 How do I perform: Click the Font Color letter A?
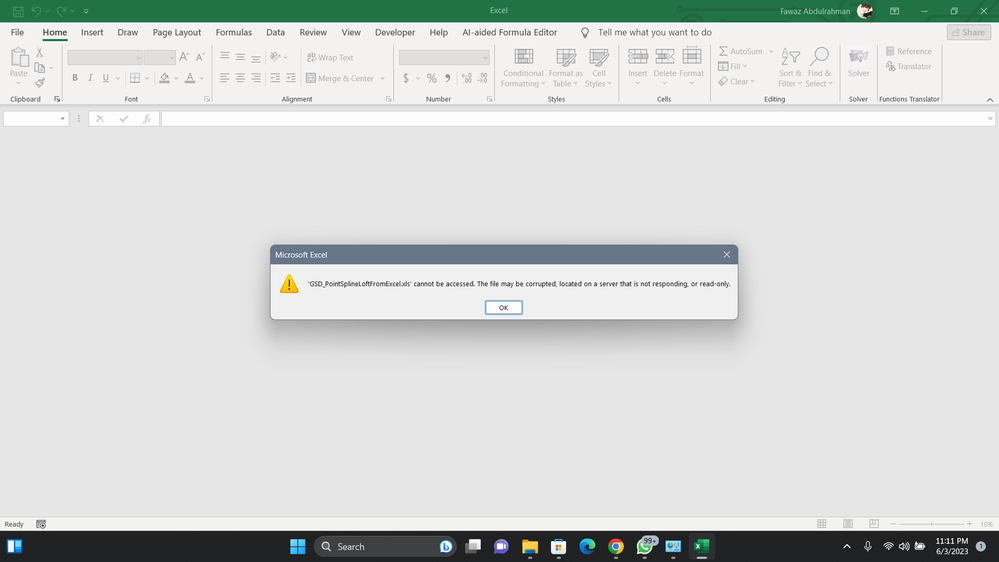click(x=189, y=78)
